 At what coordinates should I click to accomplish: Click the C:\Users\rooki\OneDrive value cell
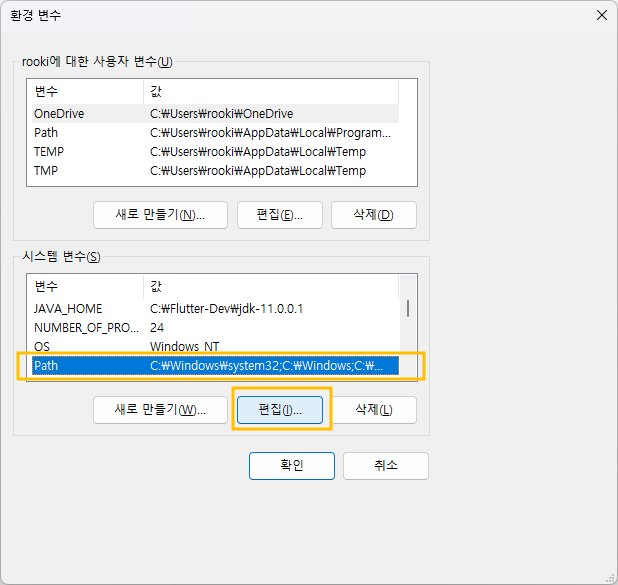click(x=222, y=114)
